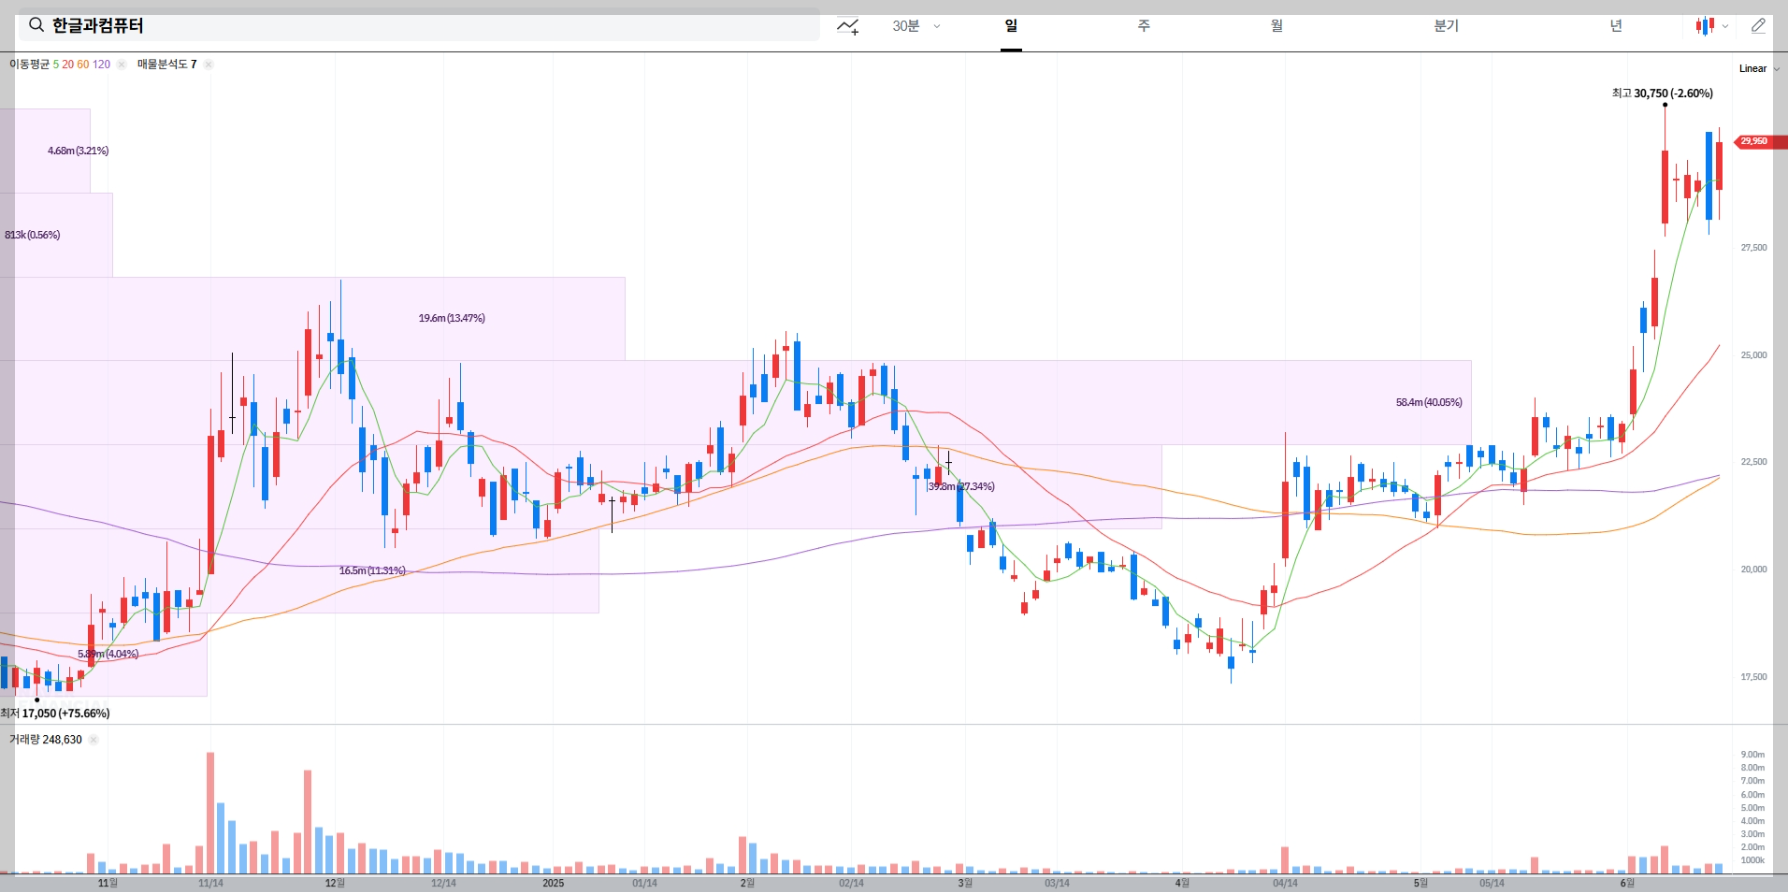This screenshot has height=892, width=1788.
Task: Switch to the 년 yearly tab
Action: click(1616, 26)
